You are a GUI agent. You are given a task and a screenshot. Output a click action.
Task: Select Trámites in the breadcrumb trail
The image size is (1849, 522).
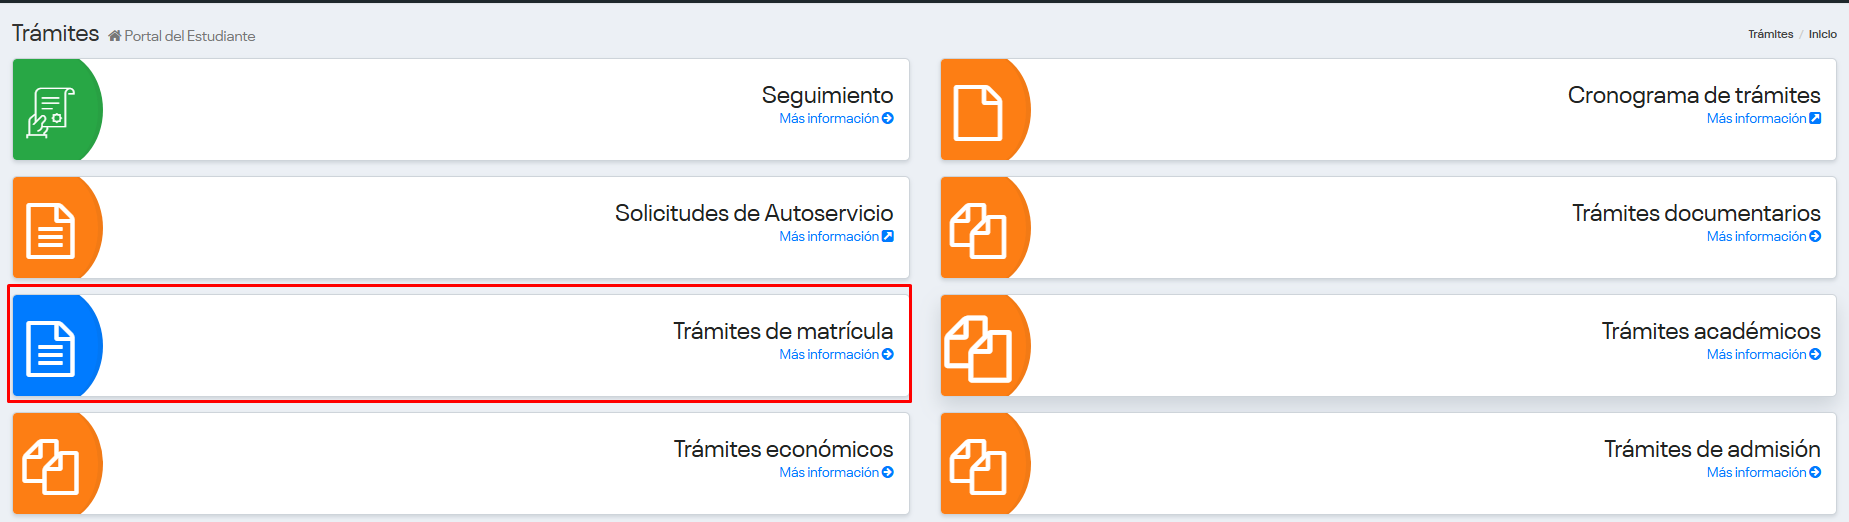(1770, 34)
